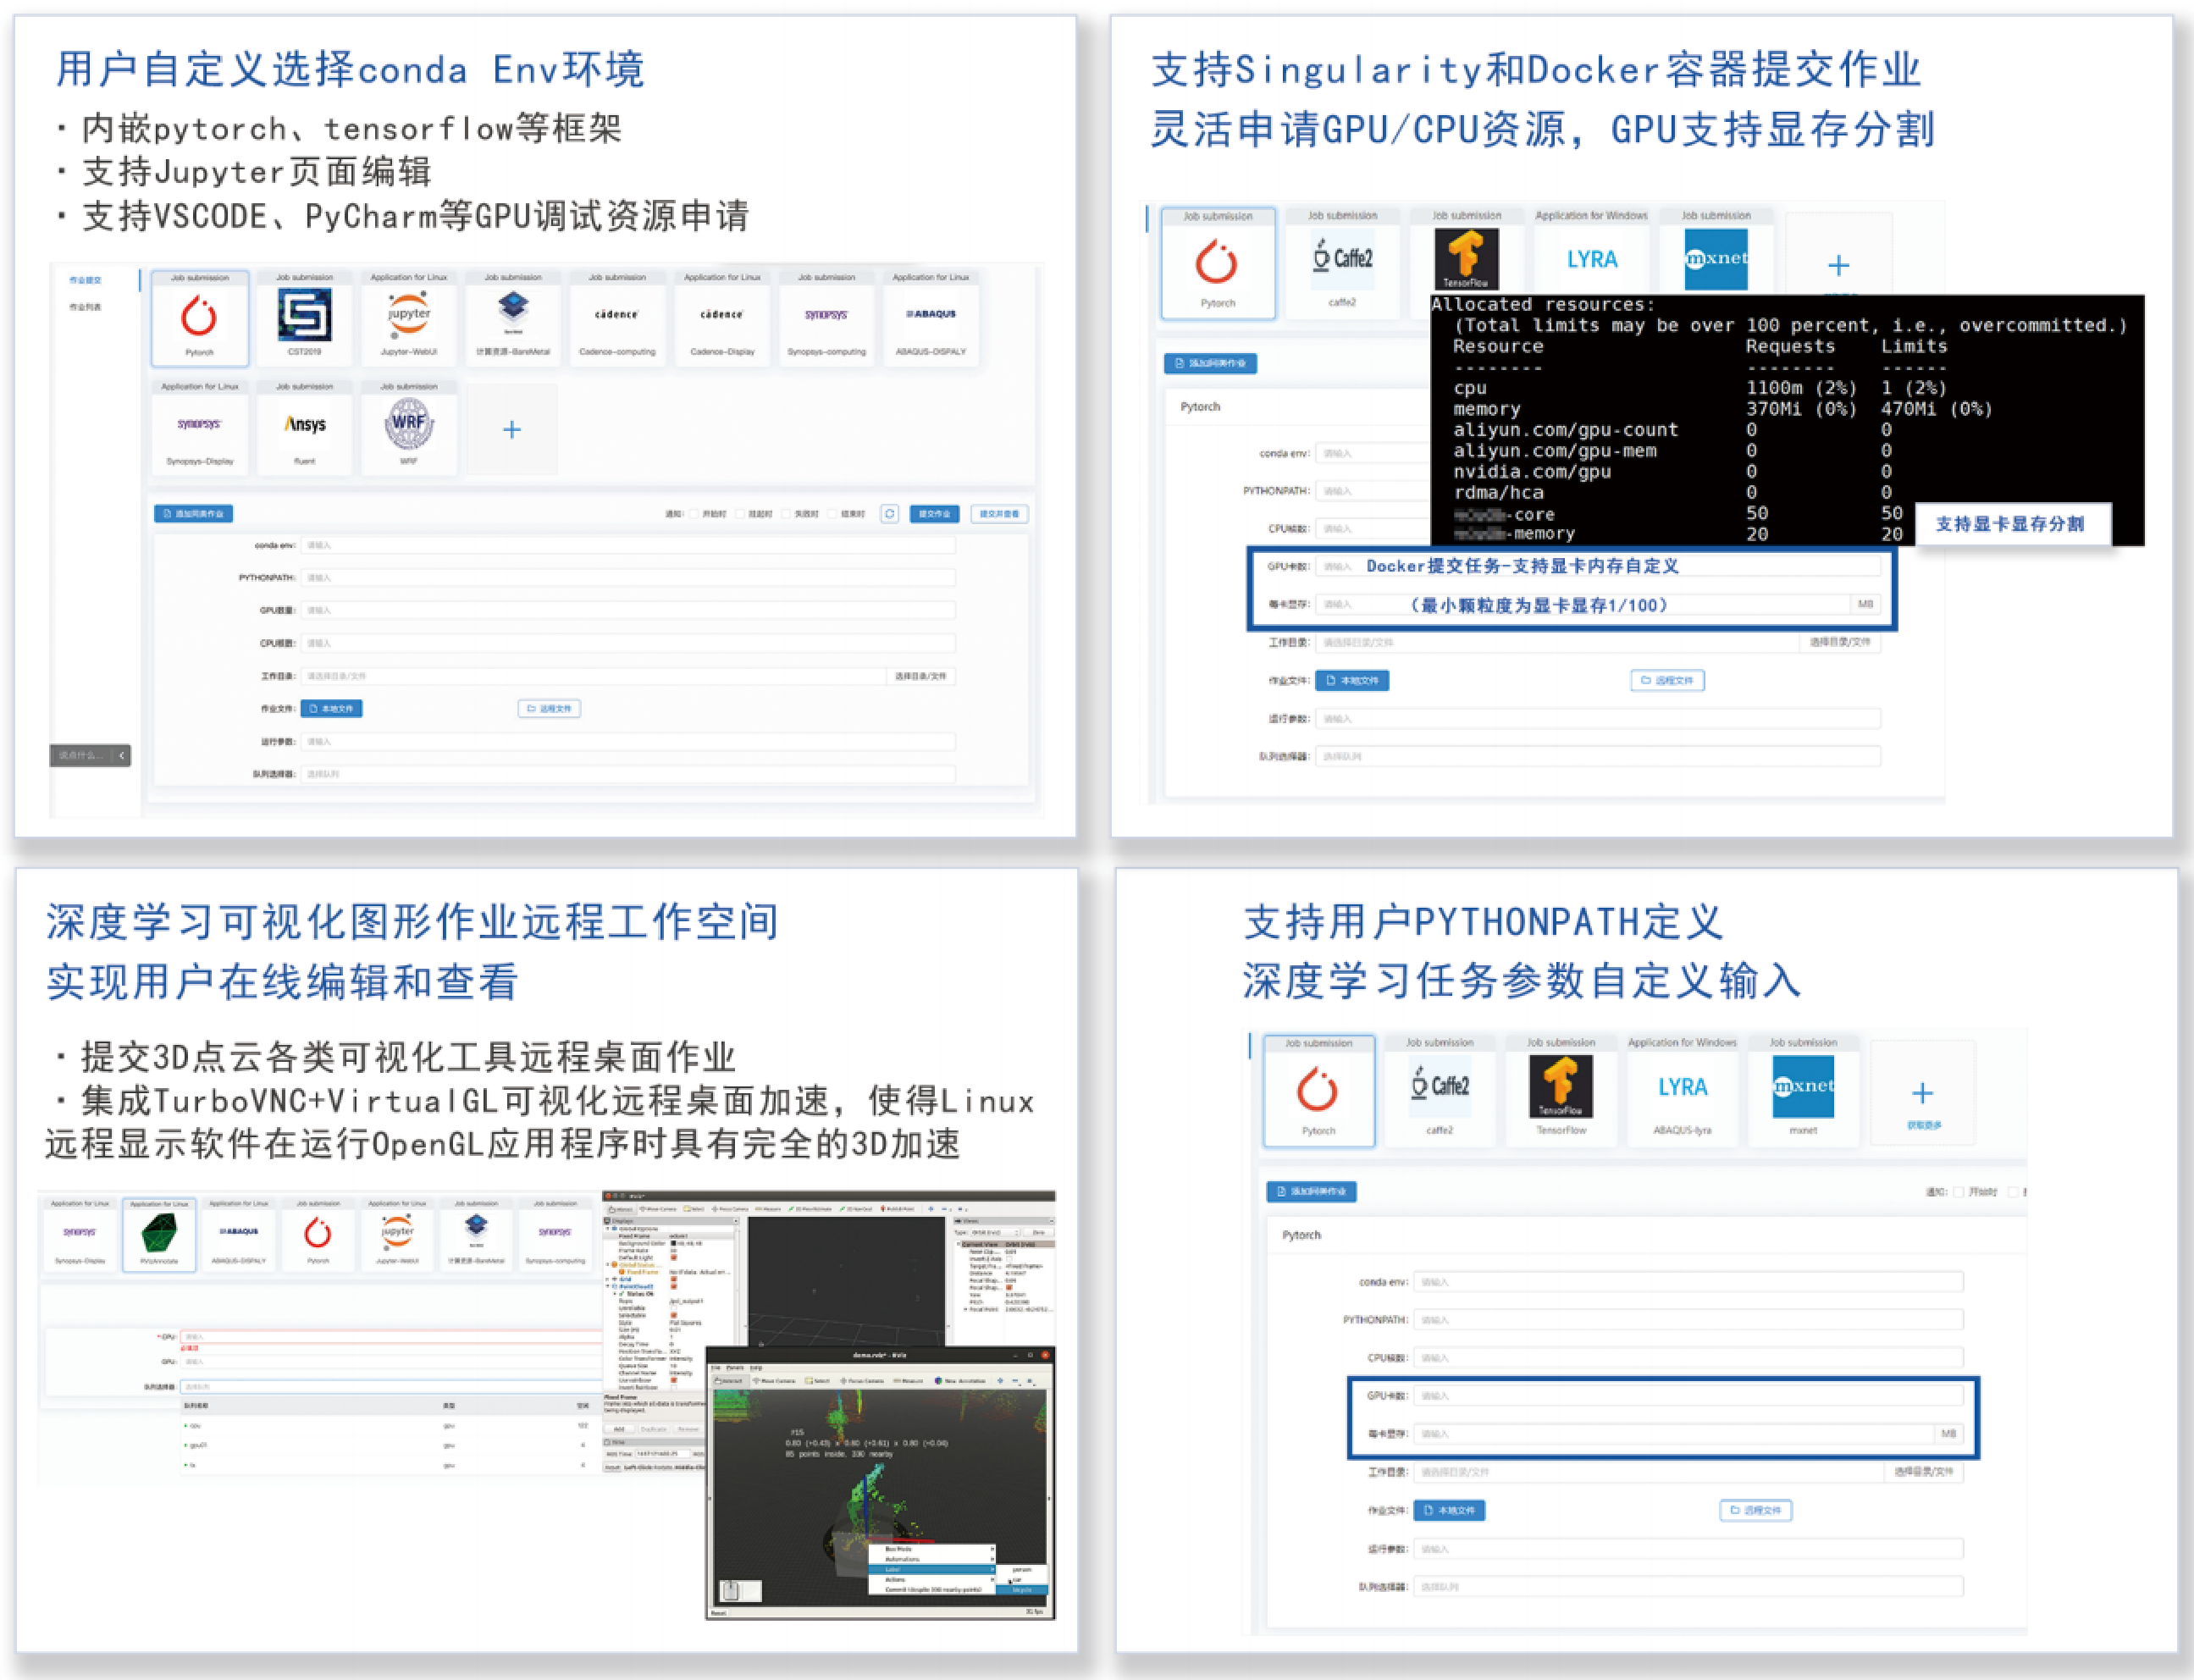The height and width of the screenshot is (1680, 2194).
Task: Switch to 作业提交 sidebar item
Action: point(85,280)
